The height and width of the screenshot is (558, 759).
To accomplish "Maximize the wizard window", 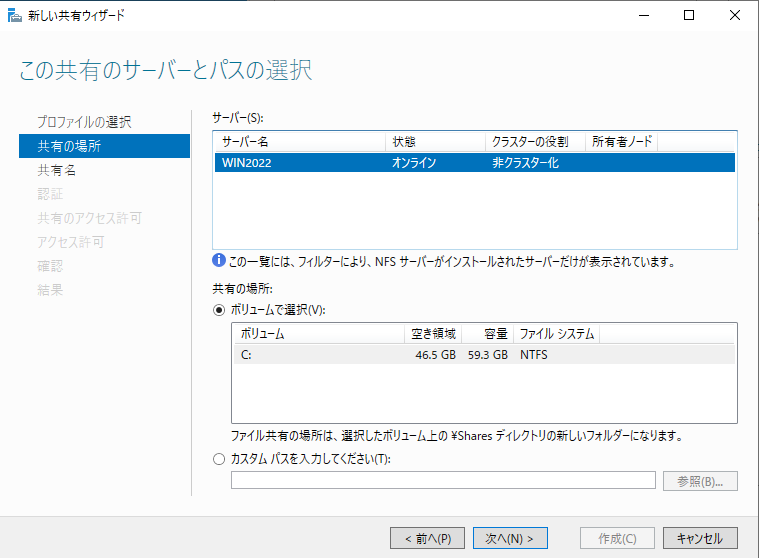I will click(x=689, y=15).
